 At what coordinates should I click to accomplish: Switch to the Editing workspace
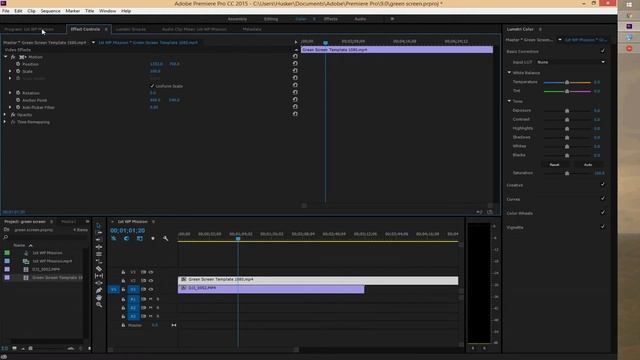pyautogui.click(x=271, y=19)
